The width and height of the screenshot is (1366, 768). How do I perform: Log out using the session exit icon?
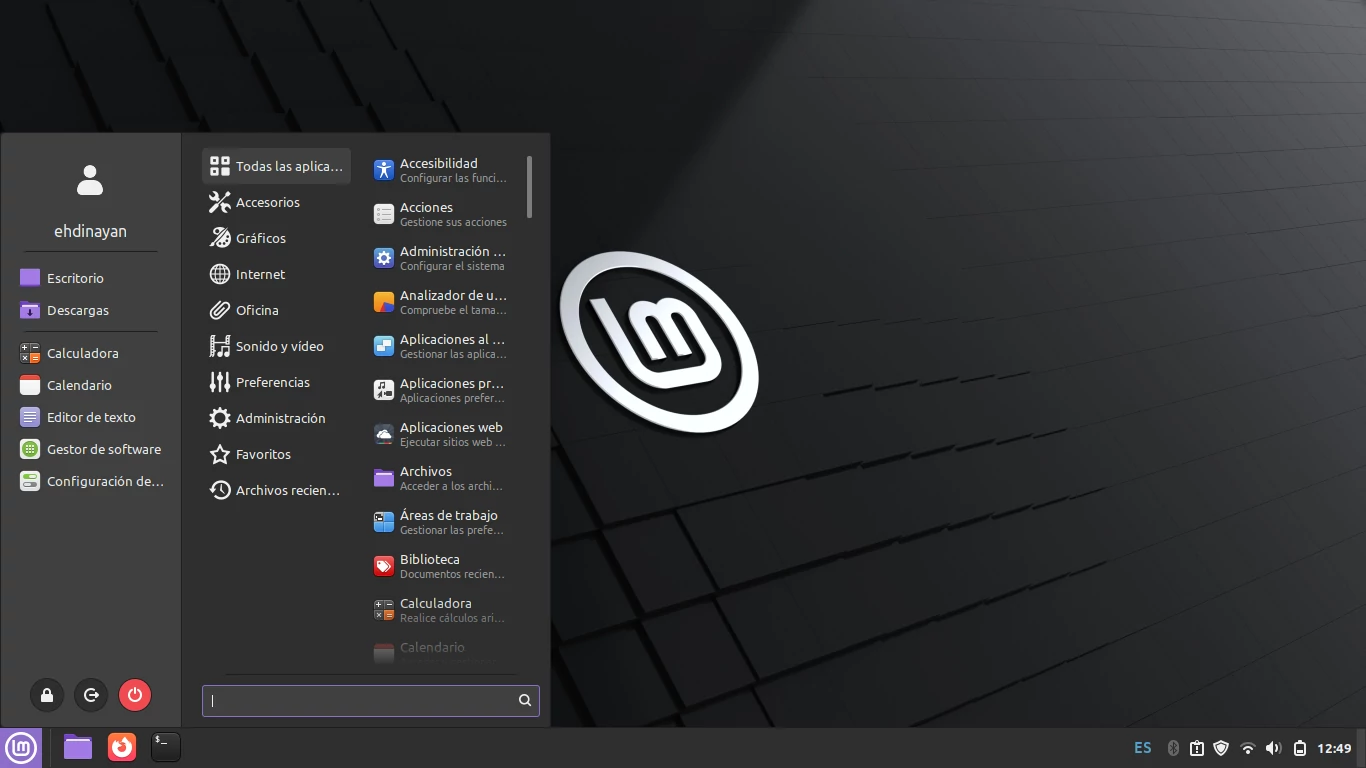(x=90, y=695)
